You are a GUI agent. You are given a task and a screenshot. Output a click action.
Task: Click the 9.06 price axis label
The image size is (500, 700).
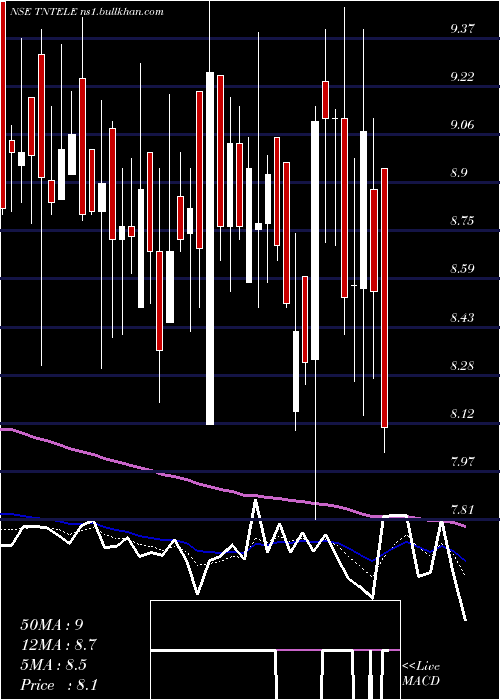click(462, 125)
